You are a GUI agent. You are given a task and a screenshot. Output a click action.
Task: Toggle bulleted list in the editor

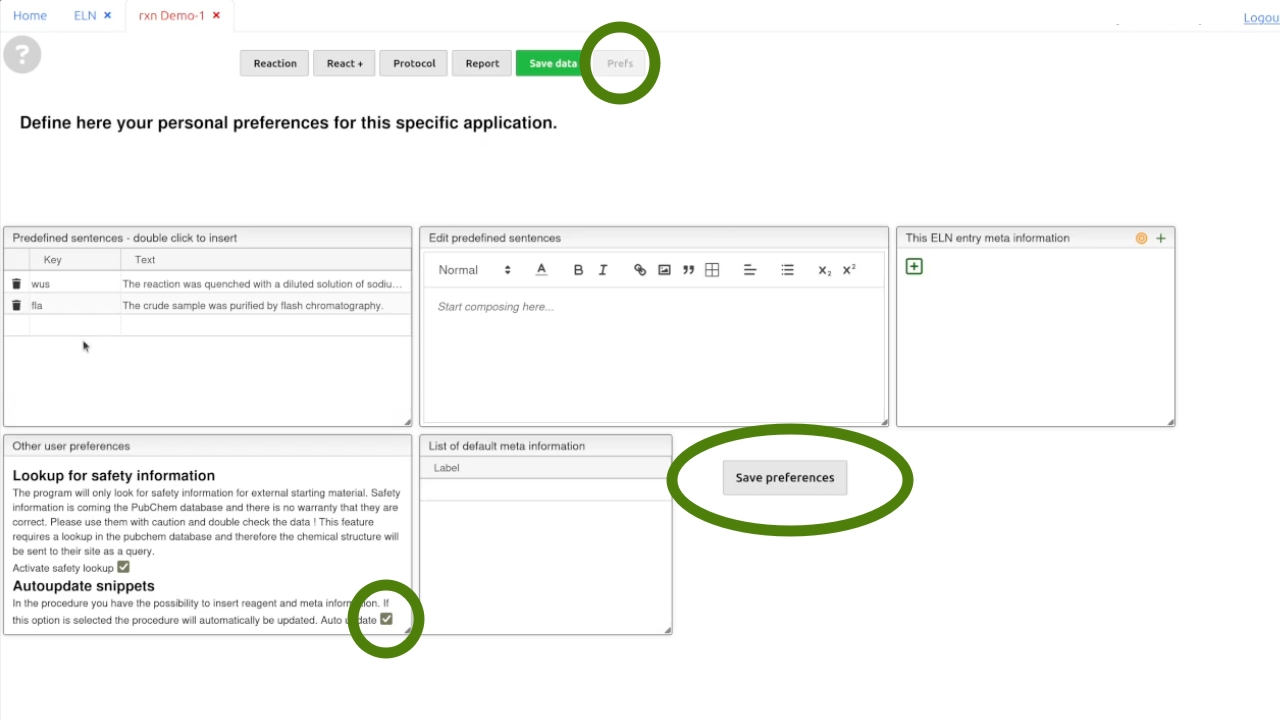[x=787, y=270]
